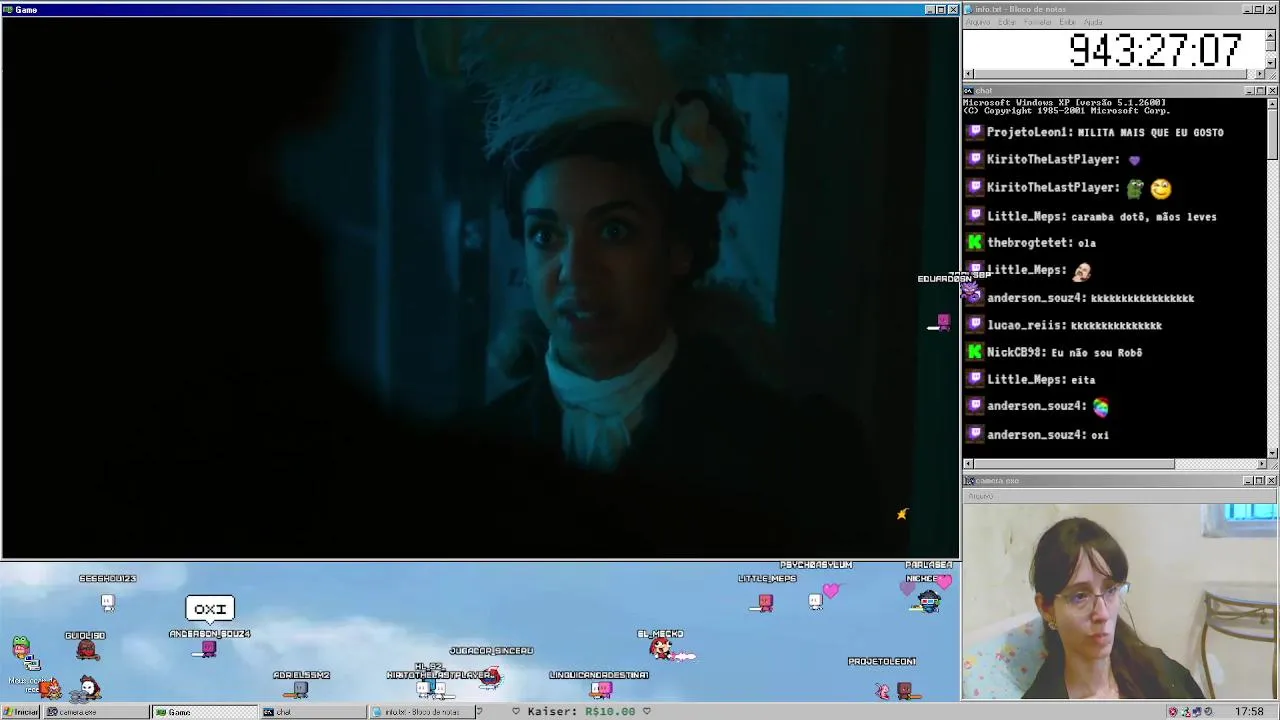Image resolution: width=1280 pixels, height=720 pixels.
Task: Click the console icon in chat title bar
Action: coord(969,90)
